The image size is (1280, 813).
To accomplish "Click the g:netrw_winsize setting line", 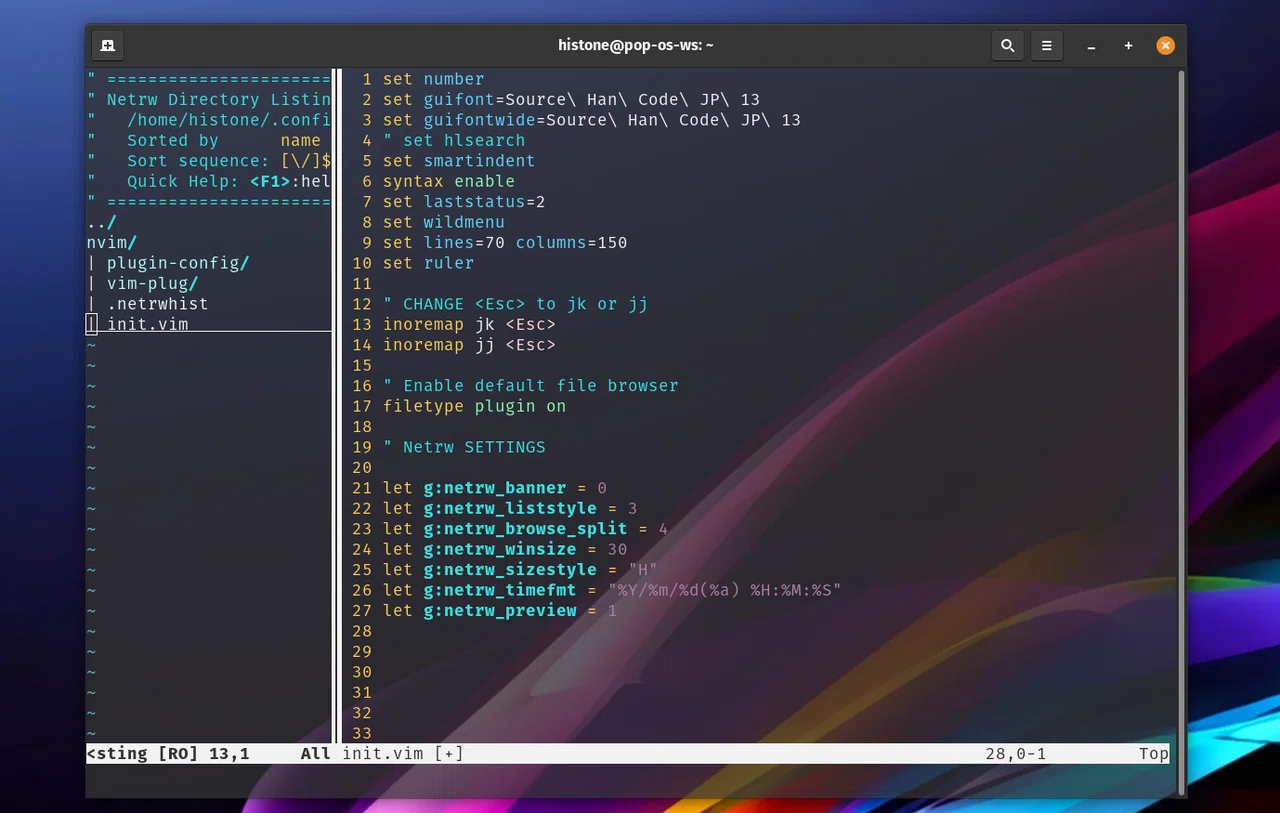I will click(x=505, y=549).
